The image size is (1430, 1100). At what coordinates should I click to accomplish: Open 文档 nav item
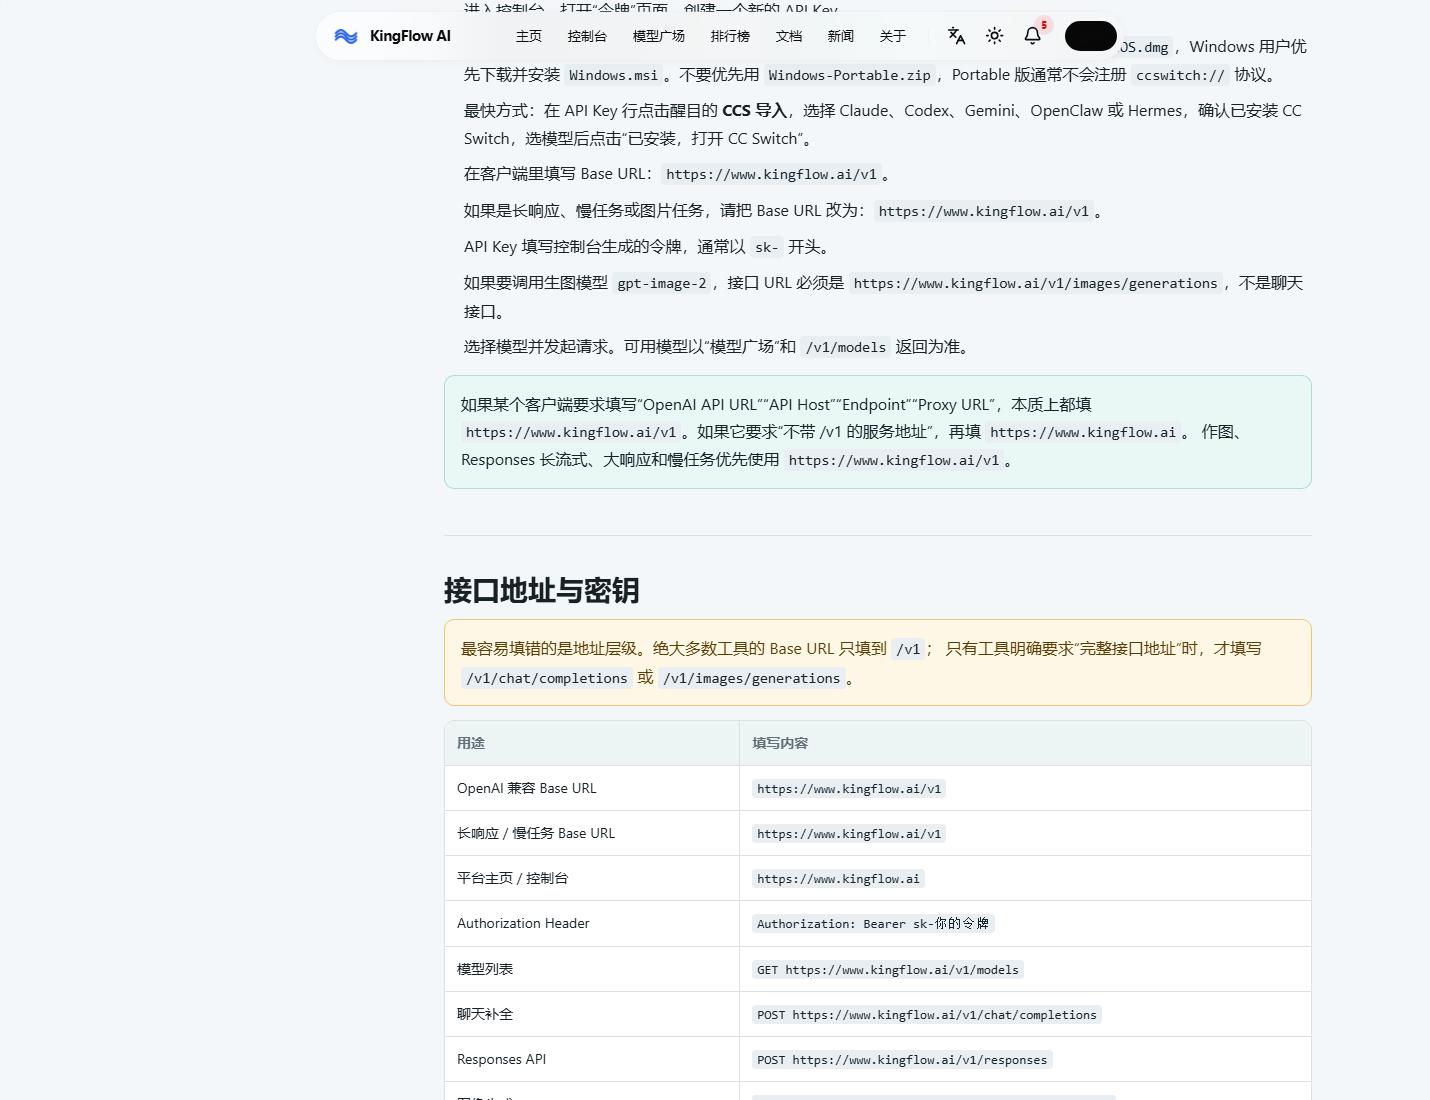coord(789,36)
